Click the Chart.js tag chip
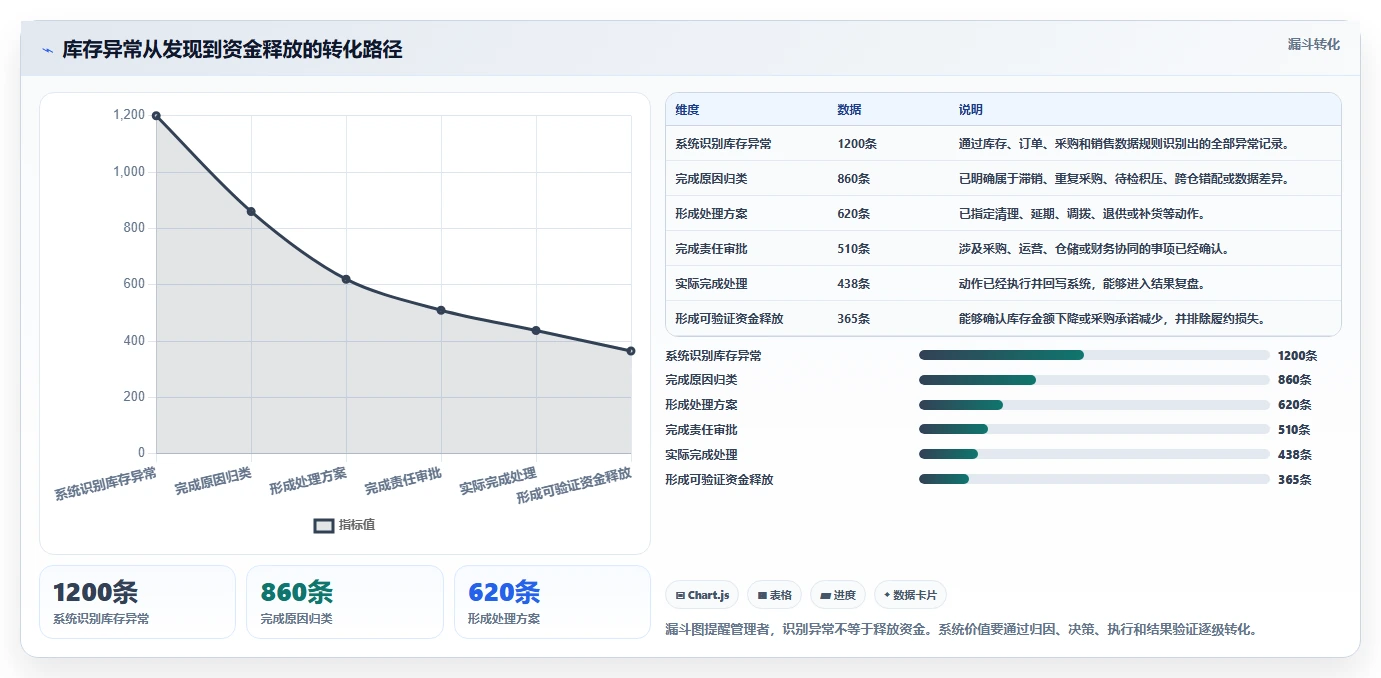The image size is (1381, 678). (702, 595)
